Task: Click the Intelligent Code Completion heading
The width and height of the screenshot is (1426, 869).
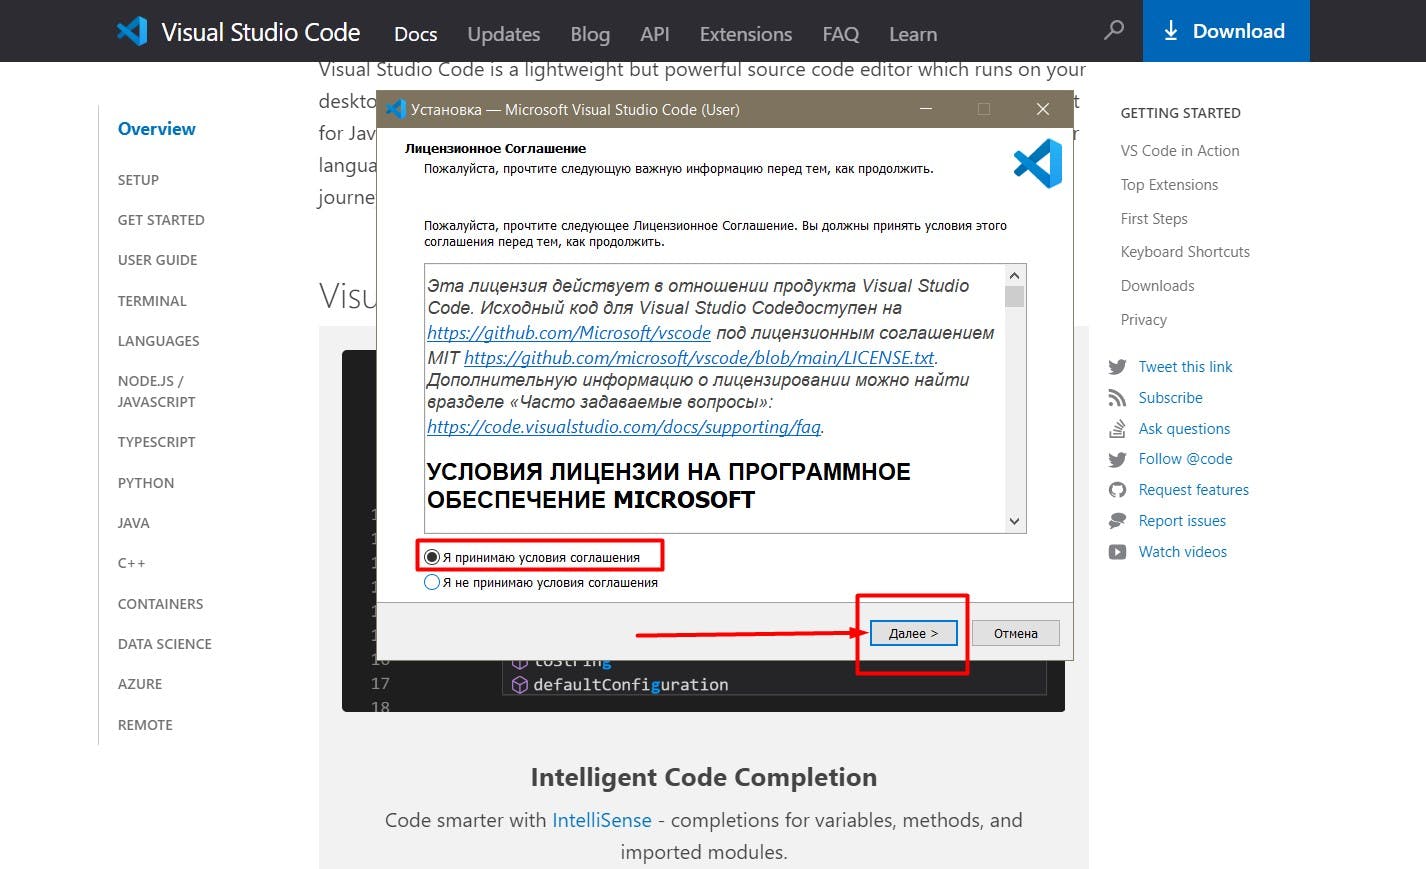Action: pos(704,777)
